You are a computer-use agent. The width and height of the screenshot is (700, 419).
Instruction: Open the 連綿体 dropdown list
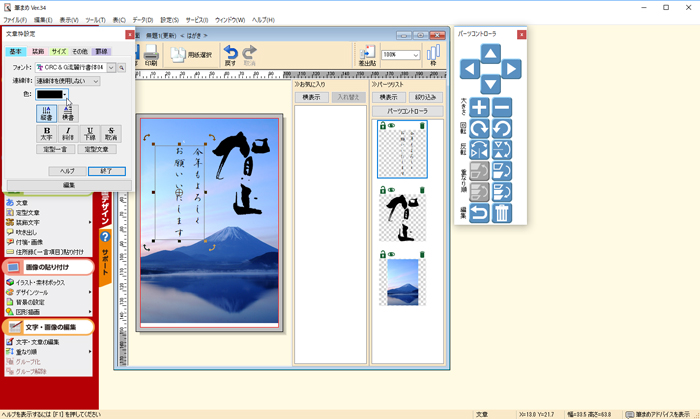coord(95,81)
